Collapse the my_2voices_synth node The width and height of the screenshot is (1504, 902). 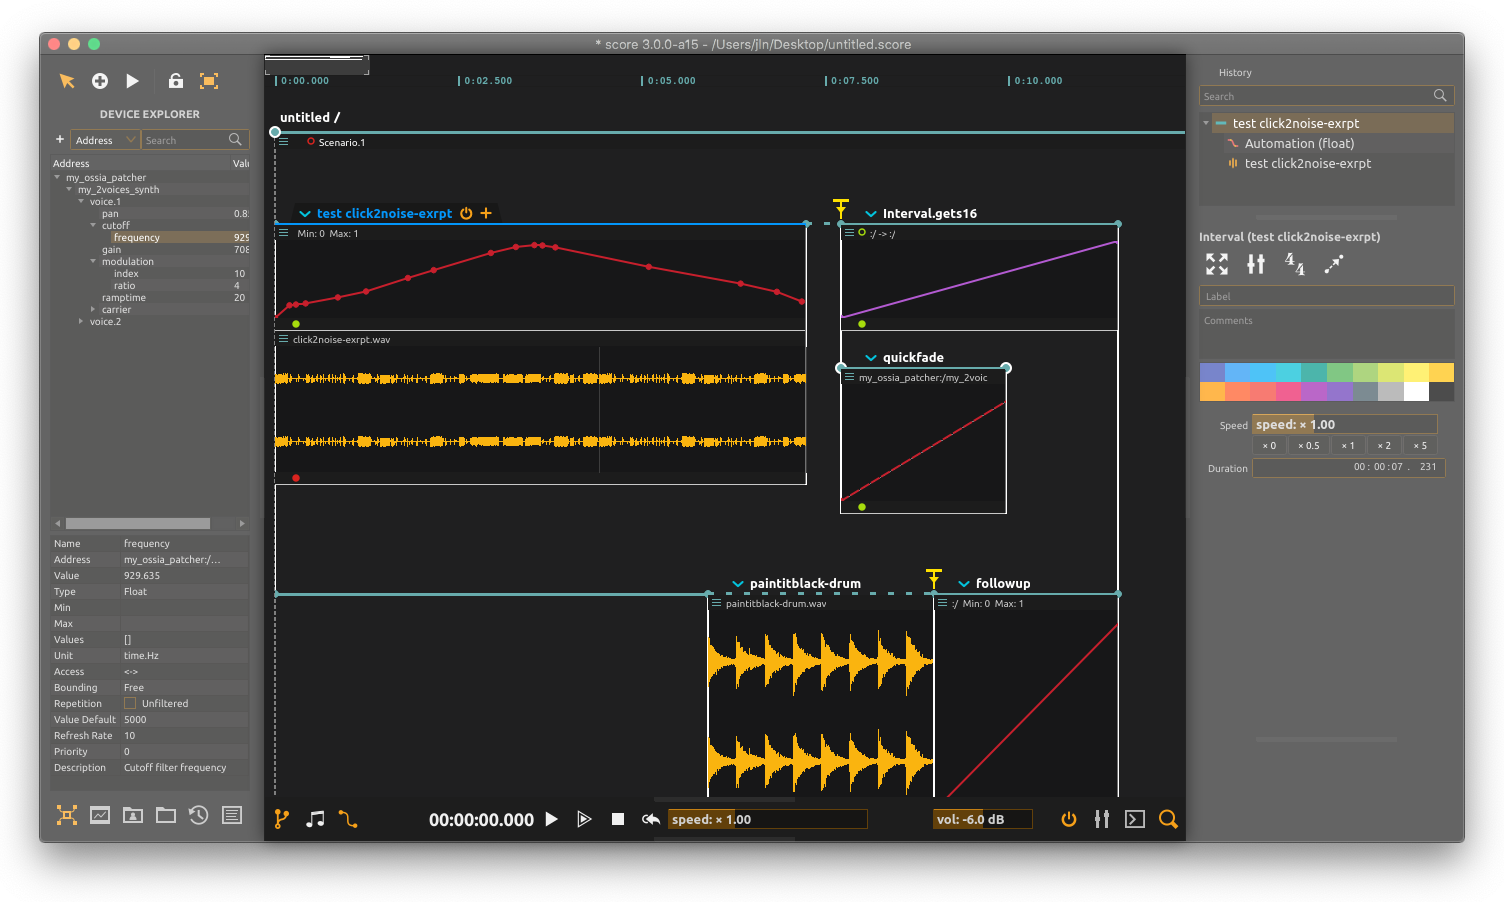69,189
